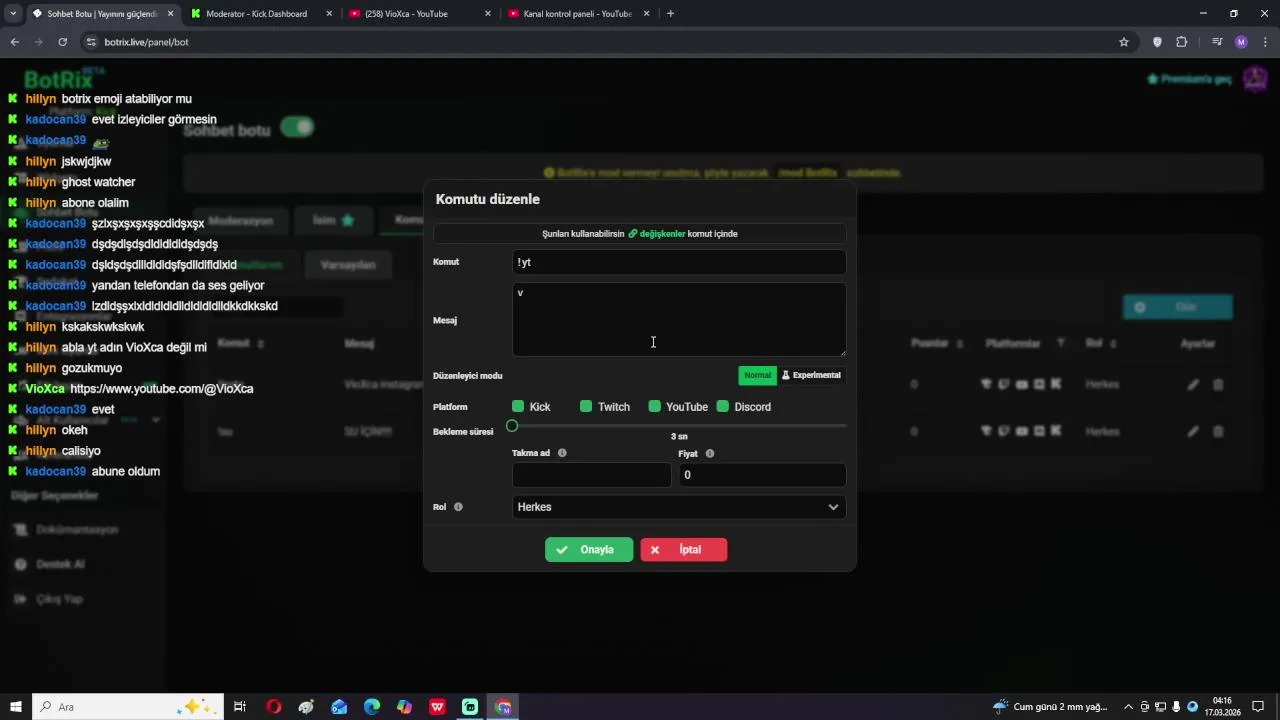
Task: Confirm with the Onayla button
Action: pos(589,550)
